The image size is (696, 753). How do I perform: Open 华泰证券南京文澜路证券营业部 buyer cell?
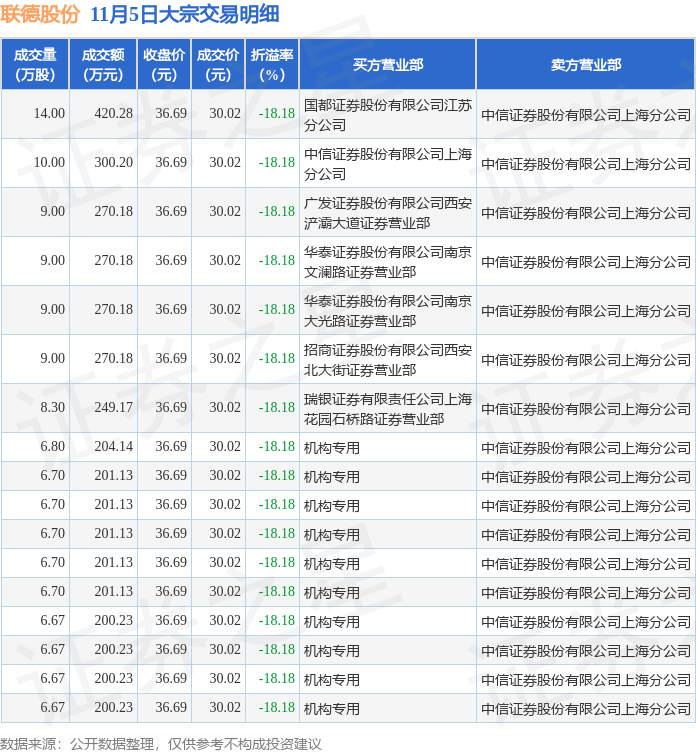pos(387,261)
